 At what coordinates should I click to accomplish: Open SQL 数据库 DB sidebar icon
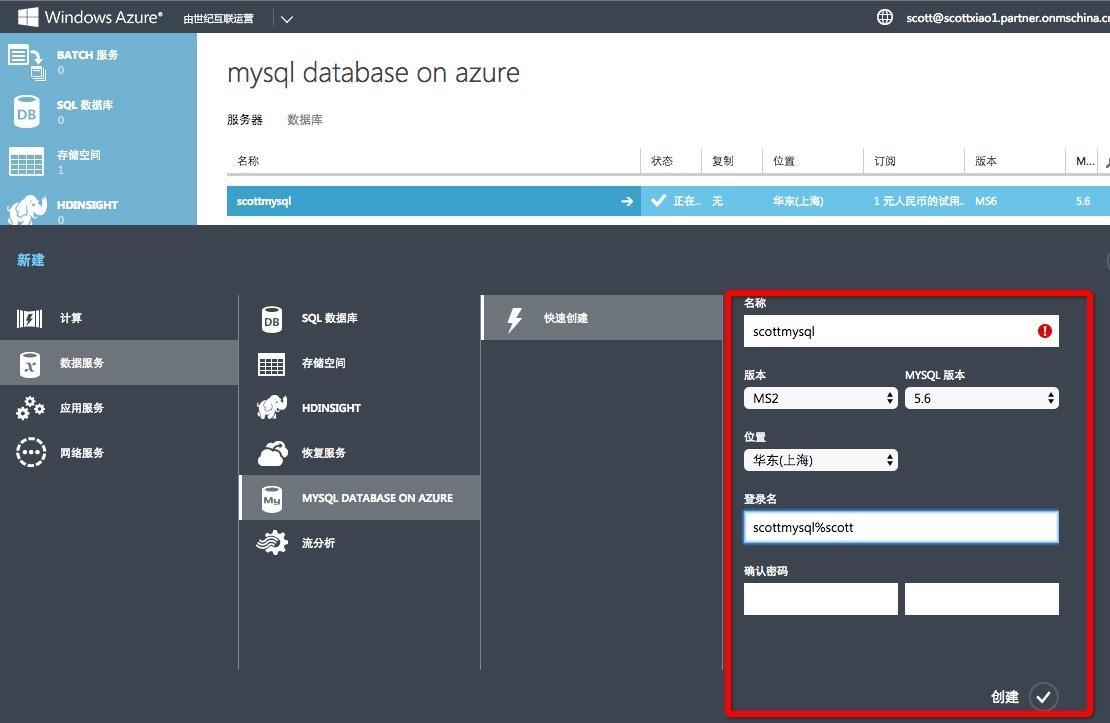27,111
